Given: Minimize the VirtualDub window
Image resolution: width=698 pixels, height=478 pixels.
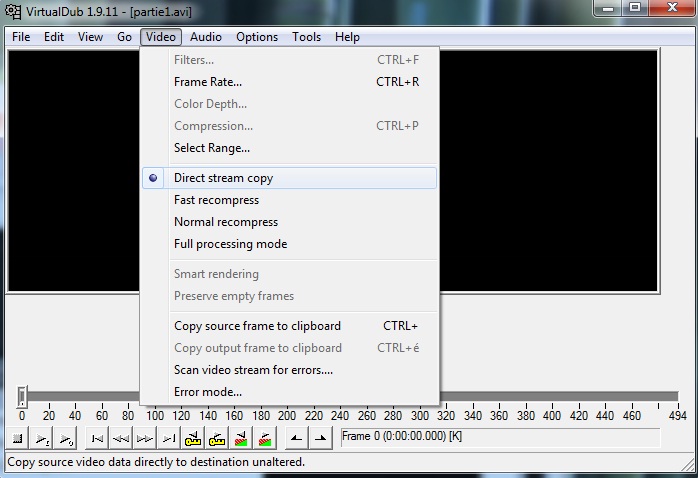Looking at the screenshot, I should coord(608,8).
